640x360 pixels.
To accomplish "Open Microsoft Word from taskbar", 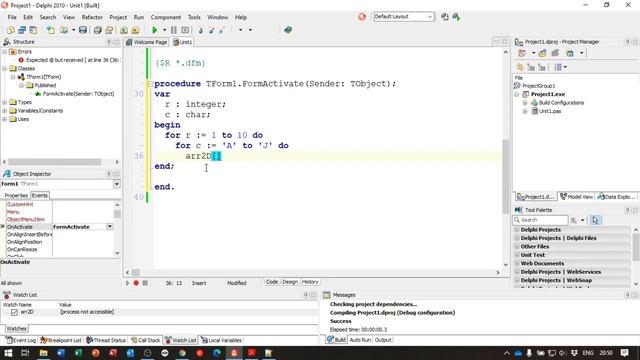I will [60, 353].
